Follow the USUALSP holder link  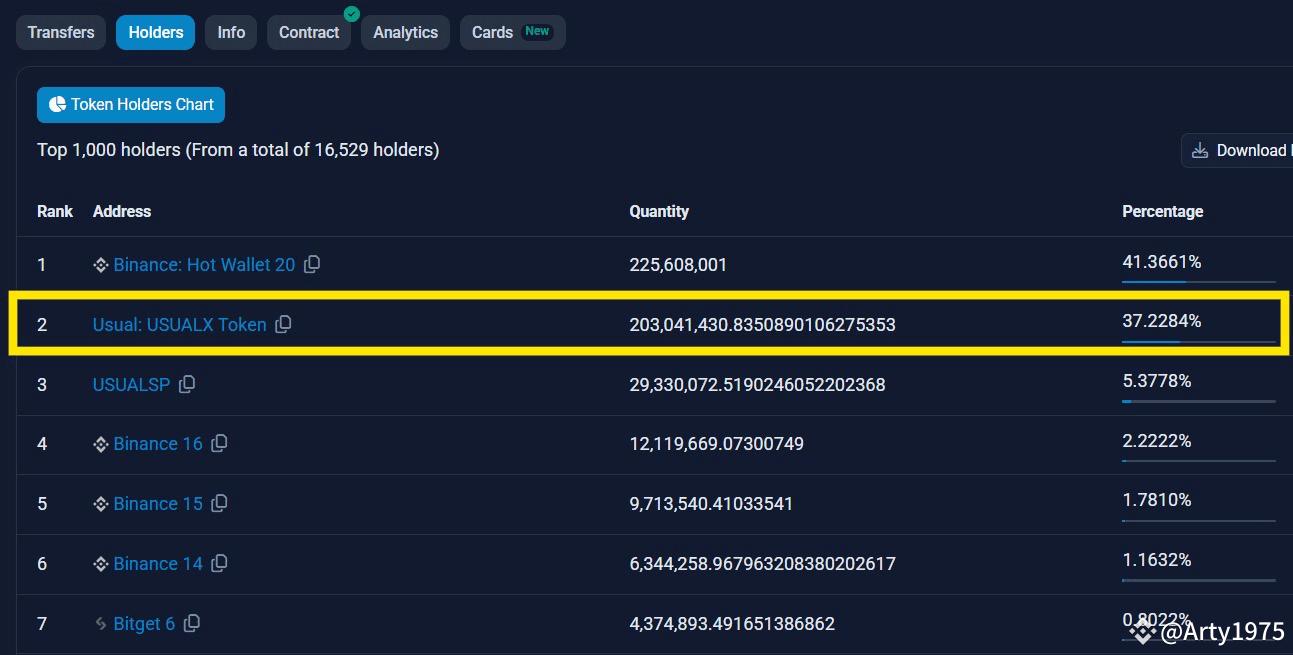[131, 384]
